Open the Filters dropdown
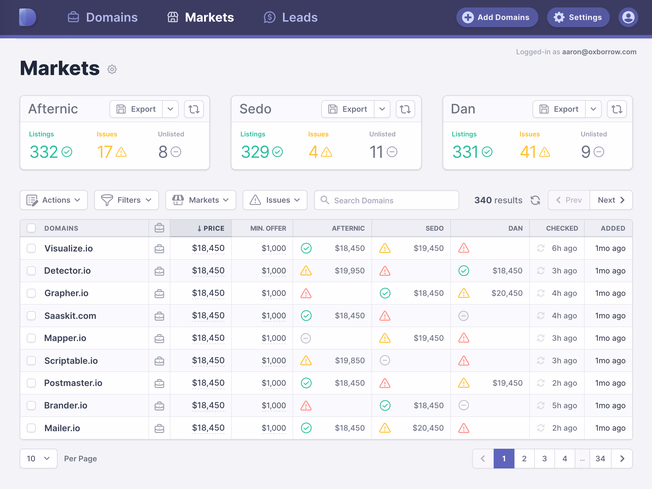 pyautogui.click(x=126, y=200)
